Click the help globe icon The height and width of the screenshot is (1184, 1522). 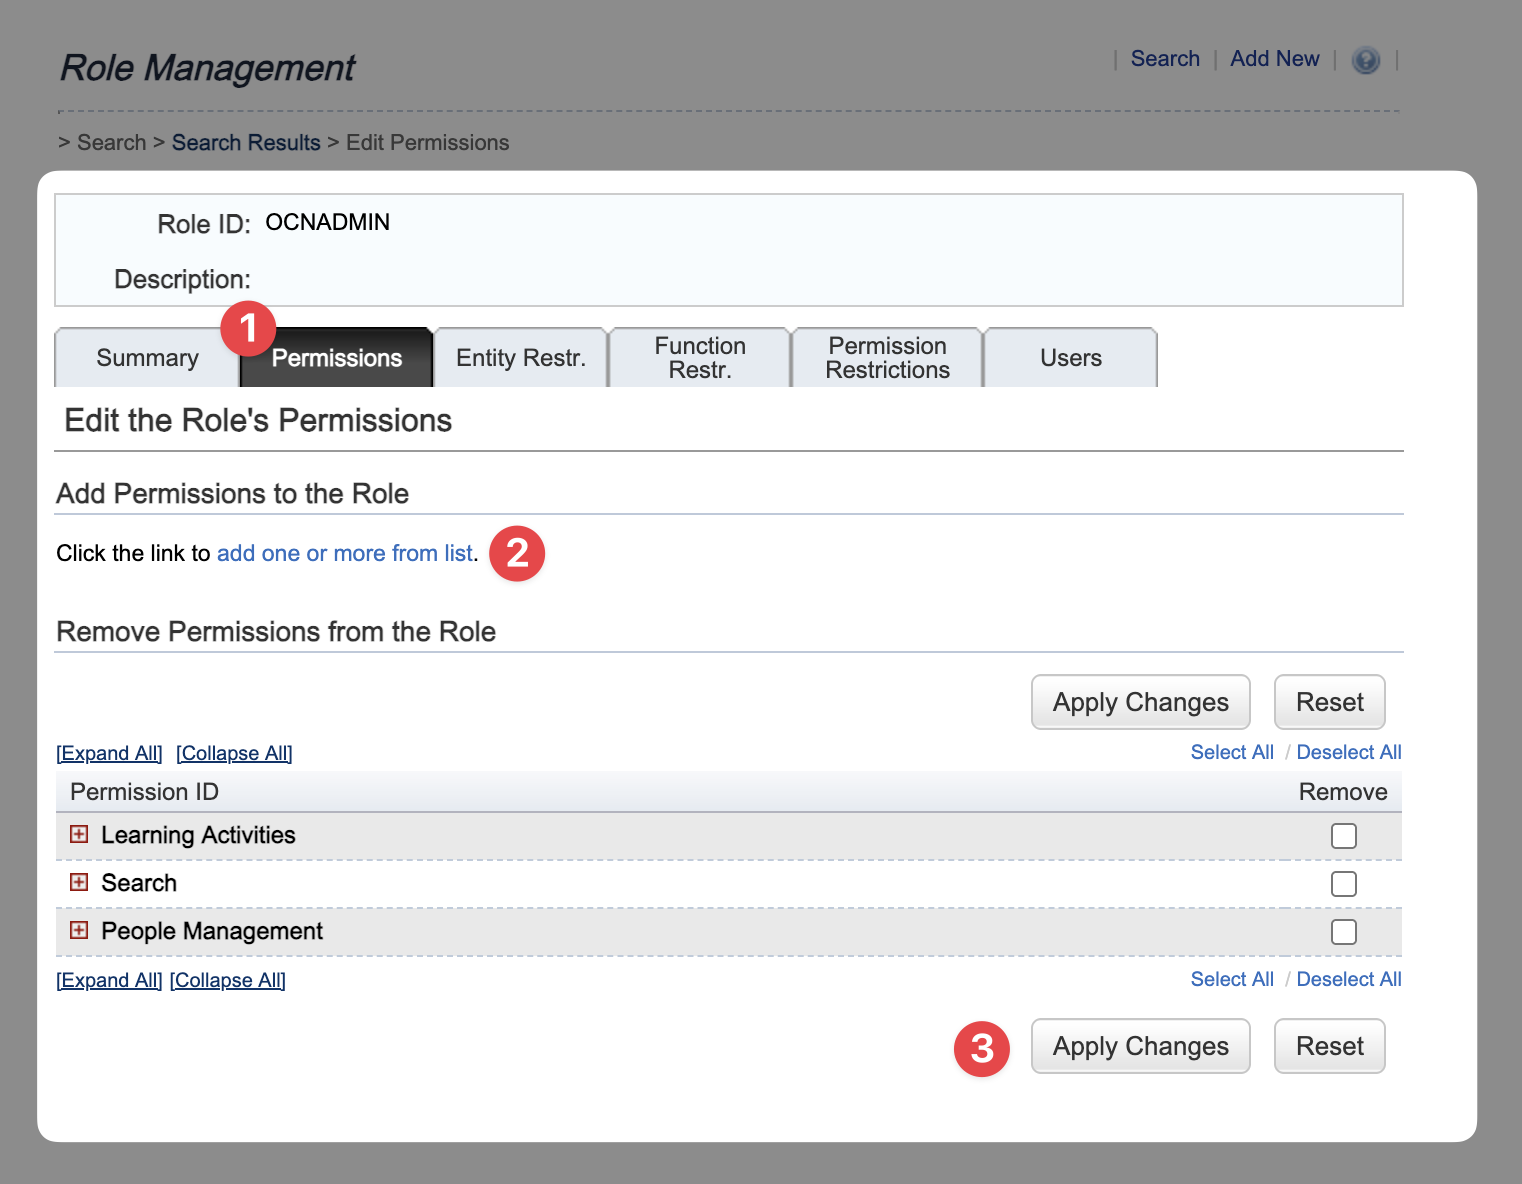1365,60
